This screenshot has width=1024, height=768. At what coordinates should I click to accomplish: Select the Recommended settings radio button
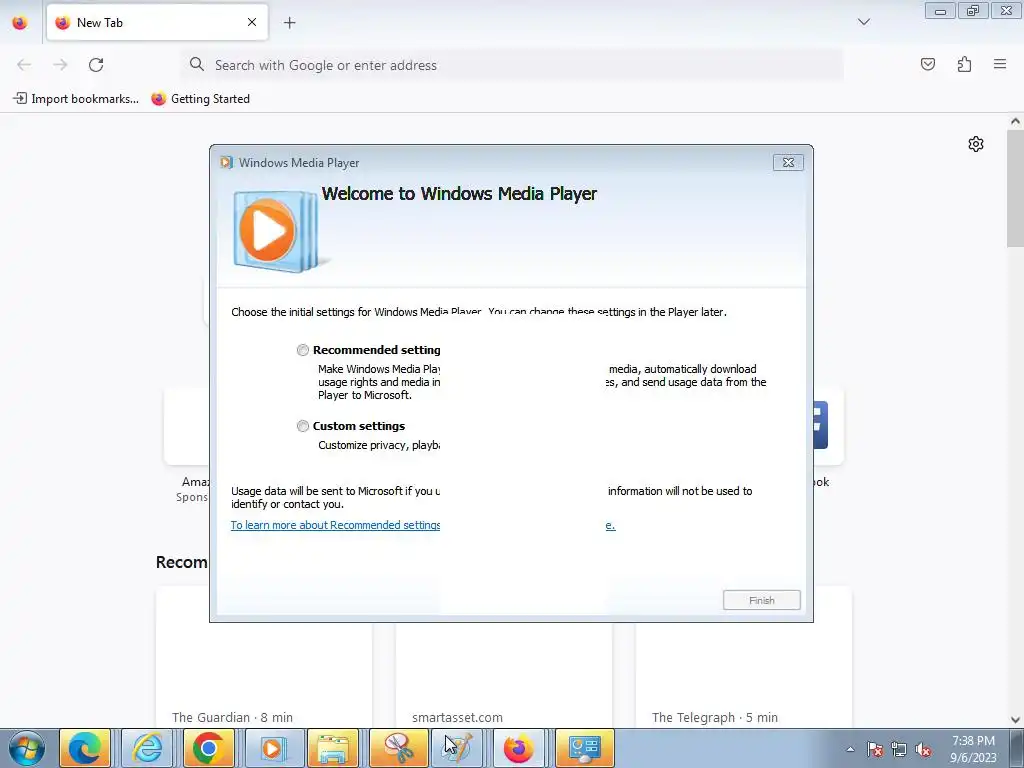302,350
